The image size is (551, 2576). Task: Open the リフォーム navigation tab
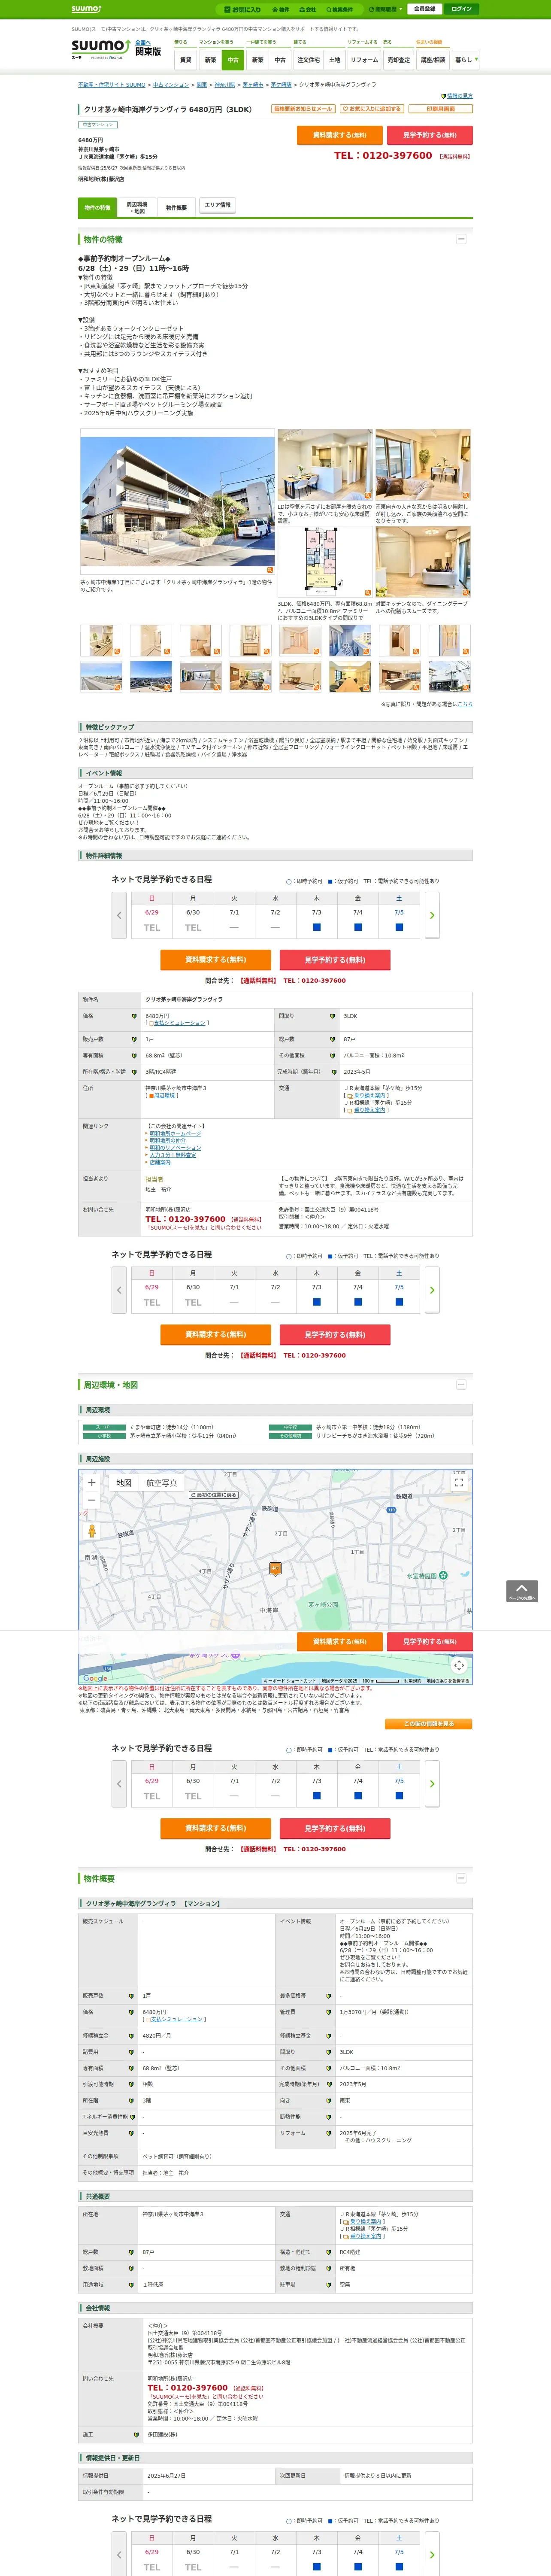coord(364,60)
